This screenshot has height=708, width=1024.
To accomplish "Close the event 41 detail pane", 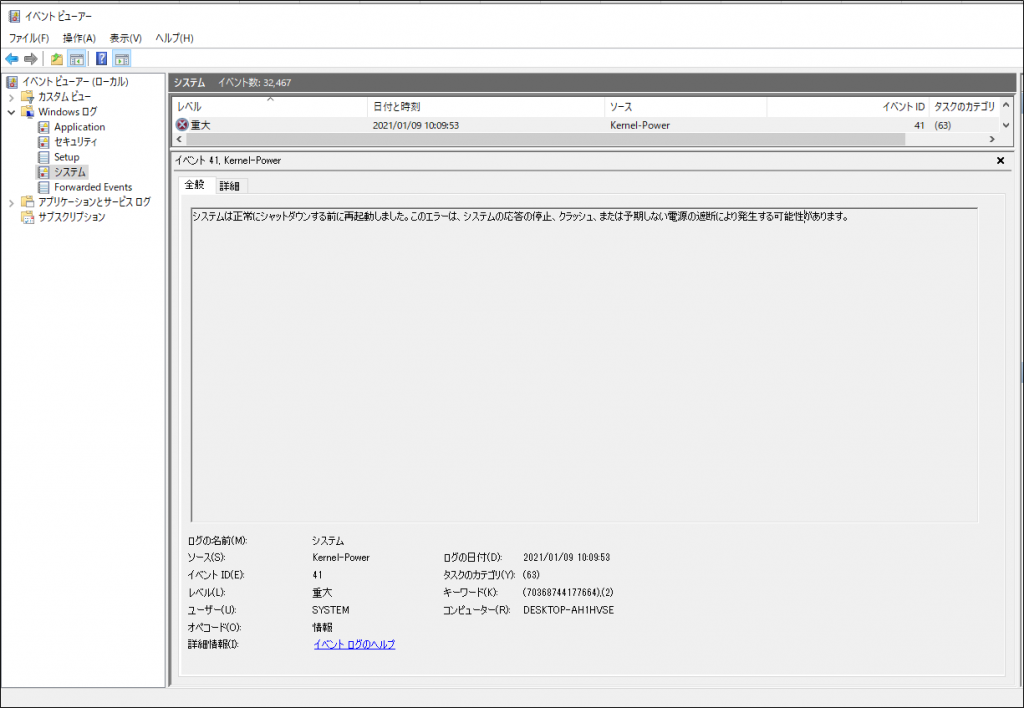I will [1000, 160].
